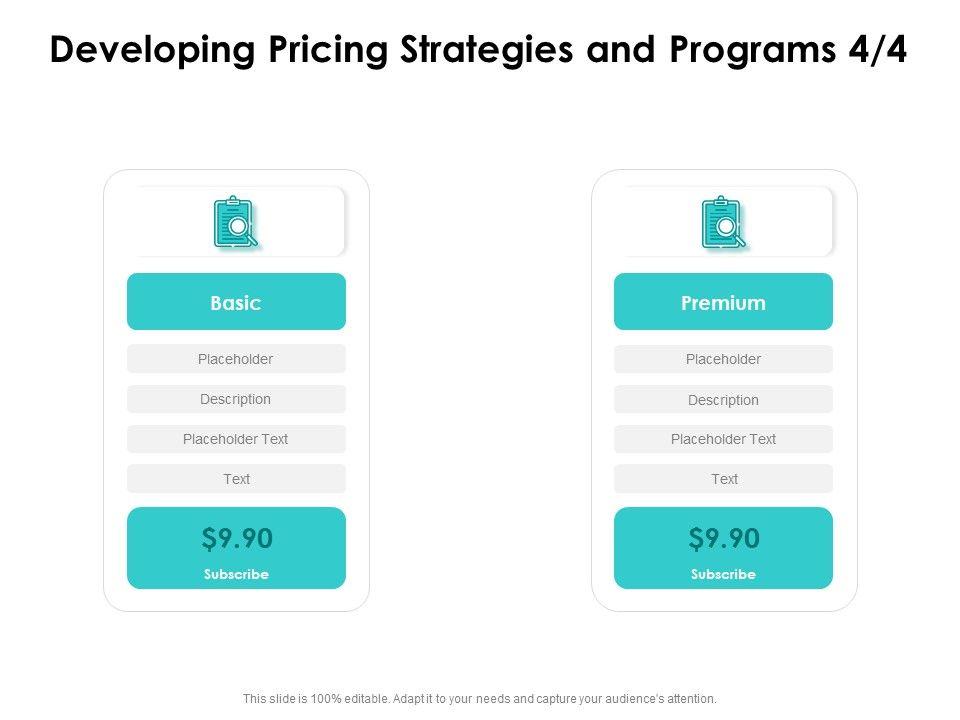Click Placeholder row in Premium card

pos(723,359)
